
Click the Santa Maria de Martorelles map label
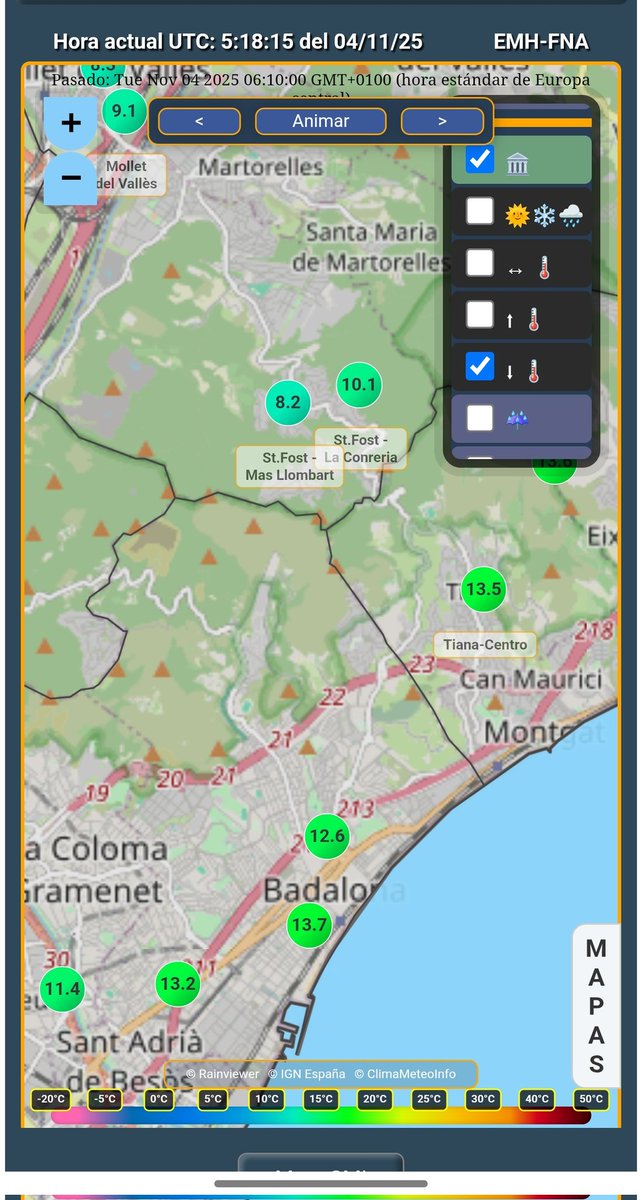[x=371, y=247]
